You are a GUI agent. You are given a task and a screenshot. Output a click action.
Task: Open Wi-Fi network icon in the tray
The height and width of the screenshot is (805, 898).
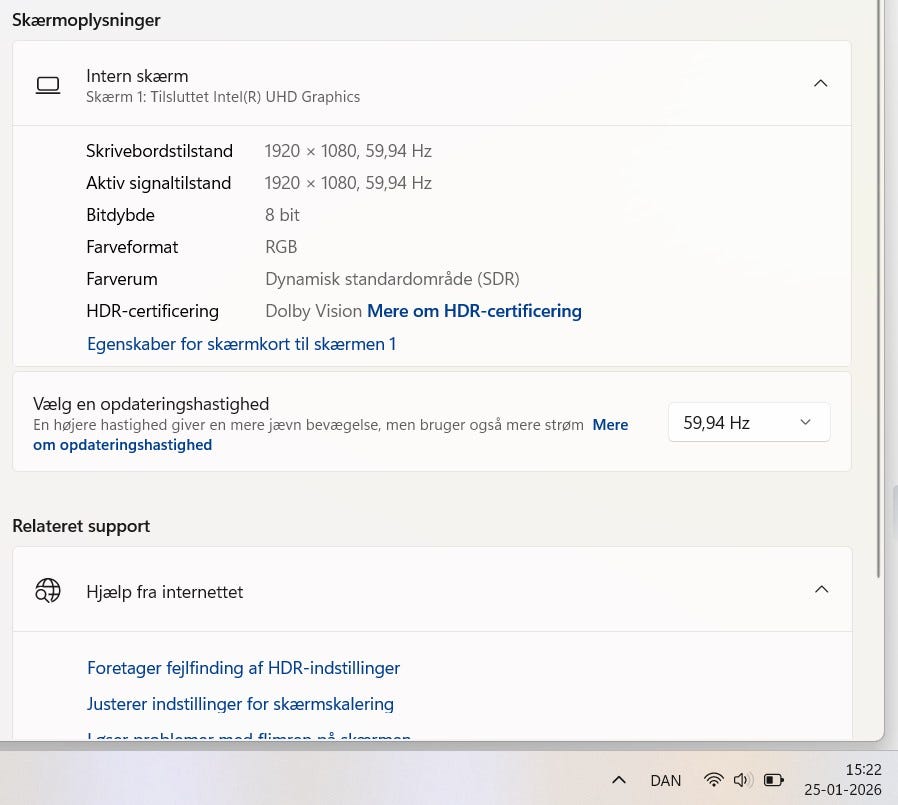pyautogui.click(x=714, y=780)
